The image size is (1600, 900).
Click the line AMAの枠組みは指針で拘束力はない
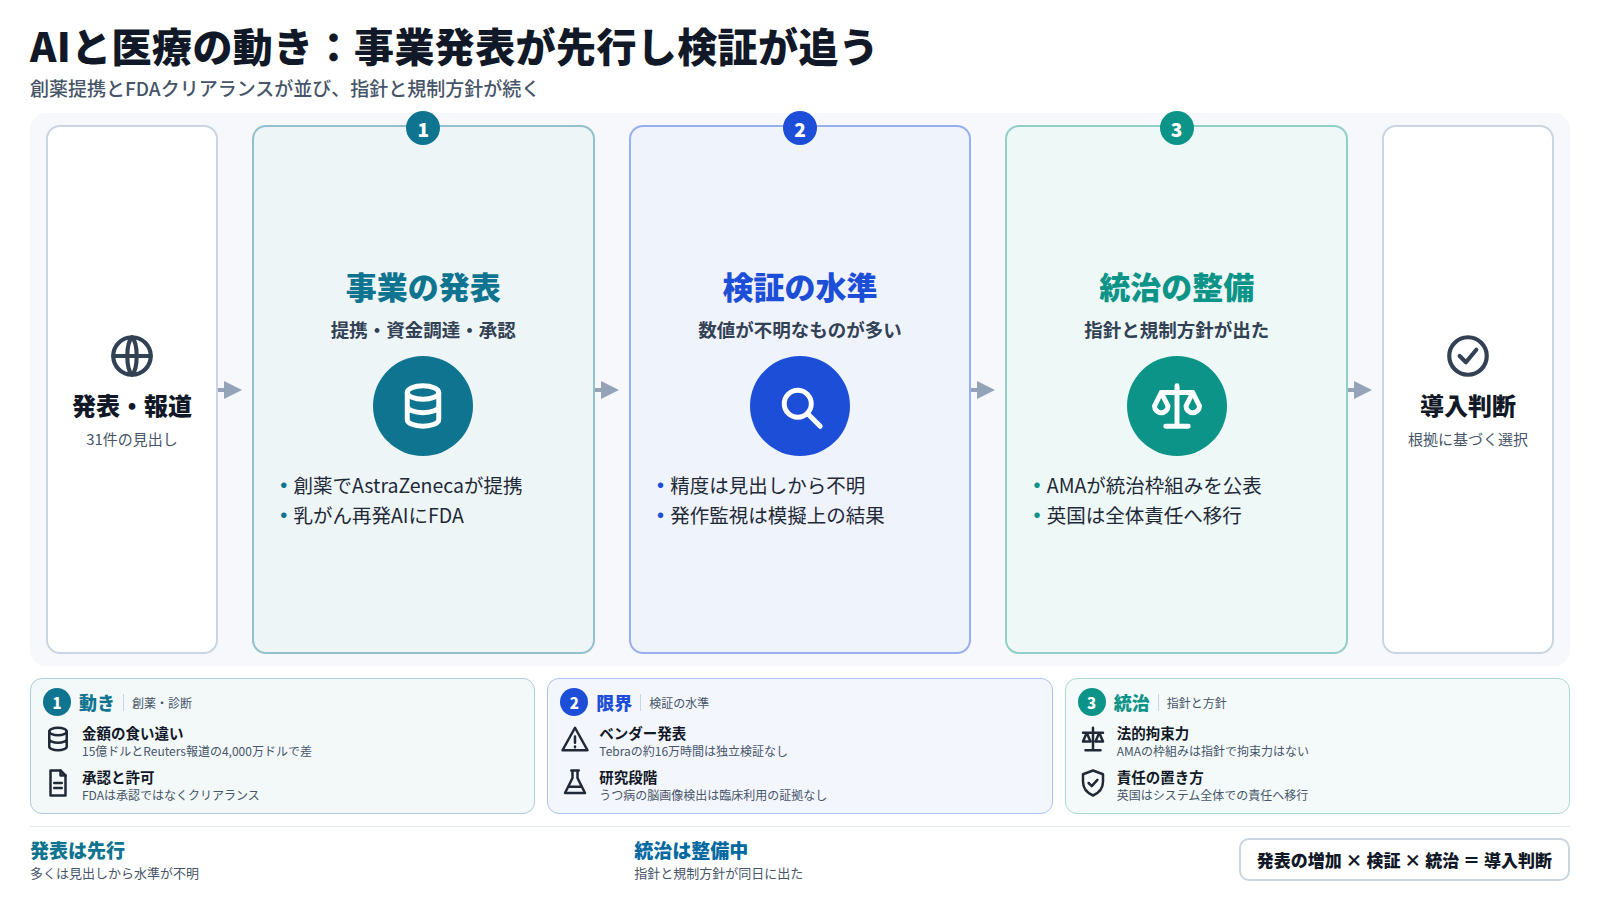pyautogui.click(x=1213, y=751)
